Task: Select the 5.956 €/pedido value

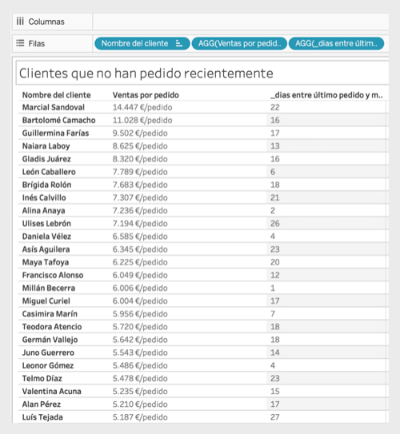Action: point(140,314)
